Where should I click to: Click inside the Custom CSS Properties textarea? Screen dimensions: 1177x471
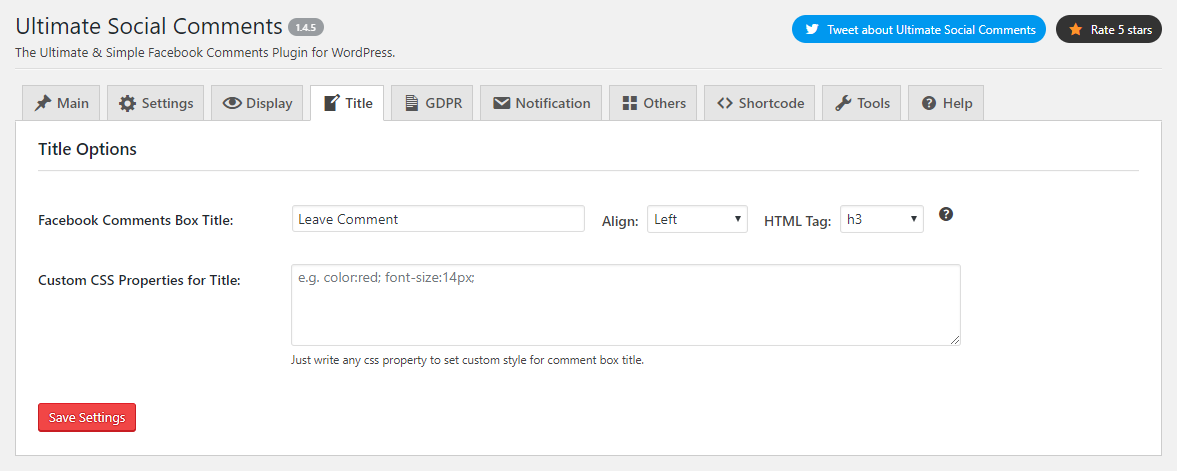pos(625,305)
